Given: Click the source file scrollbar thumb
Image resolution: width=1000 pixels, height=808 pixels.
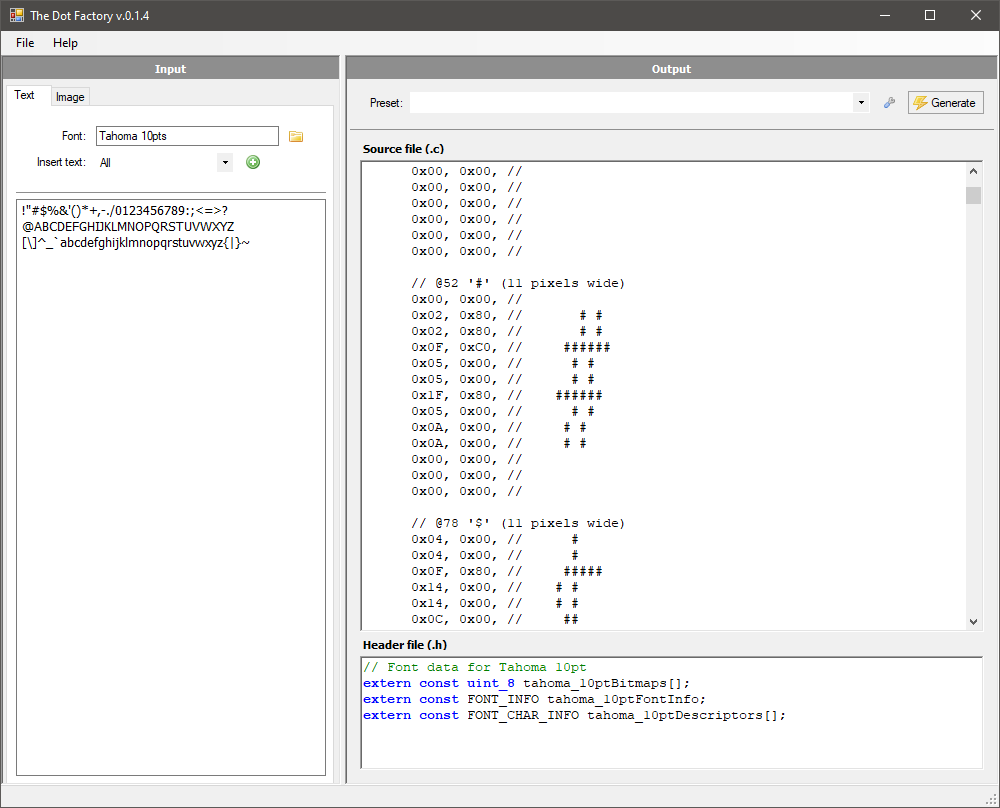Looking at the screenshot, I should click(x=973, y=195).
